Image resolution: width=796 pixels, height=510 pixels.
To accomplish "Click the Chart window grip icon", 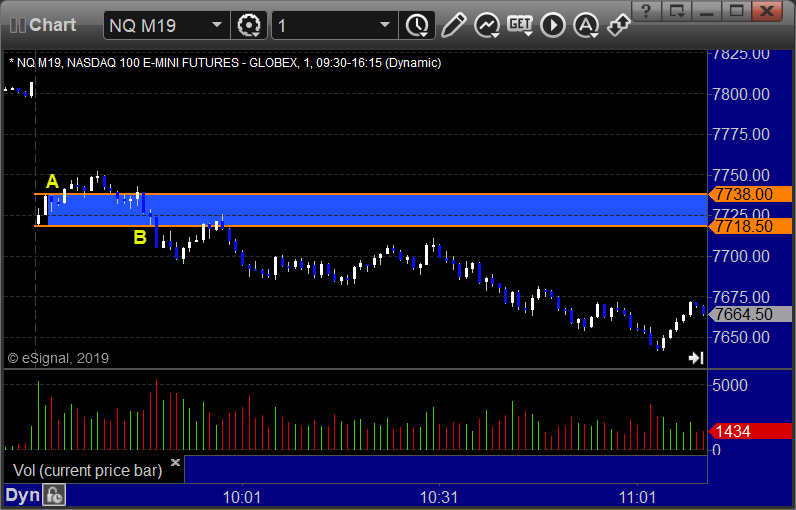I will pyautogui.click(x=17, y=25).
